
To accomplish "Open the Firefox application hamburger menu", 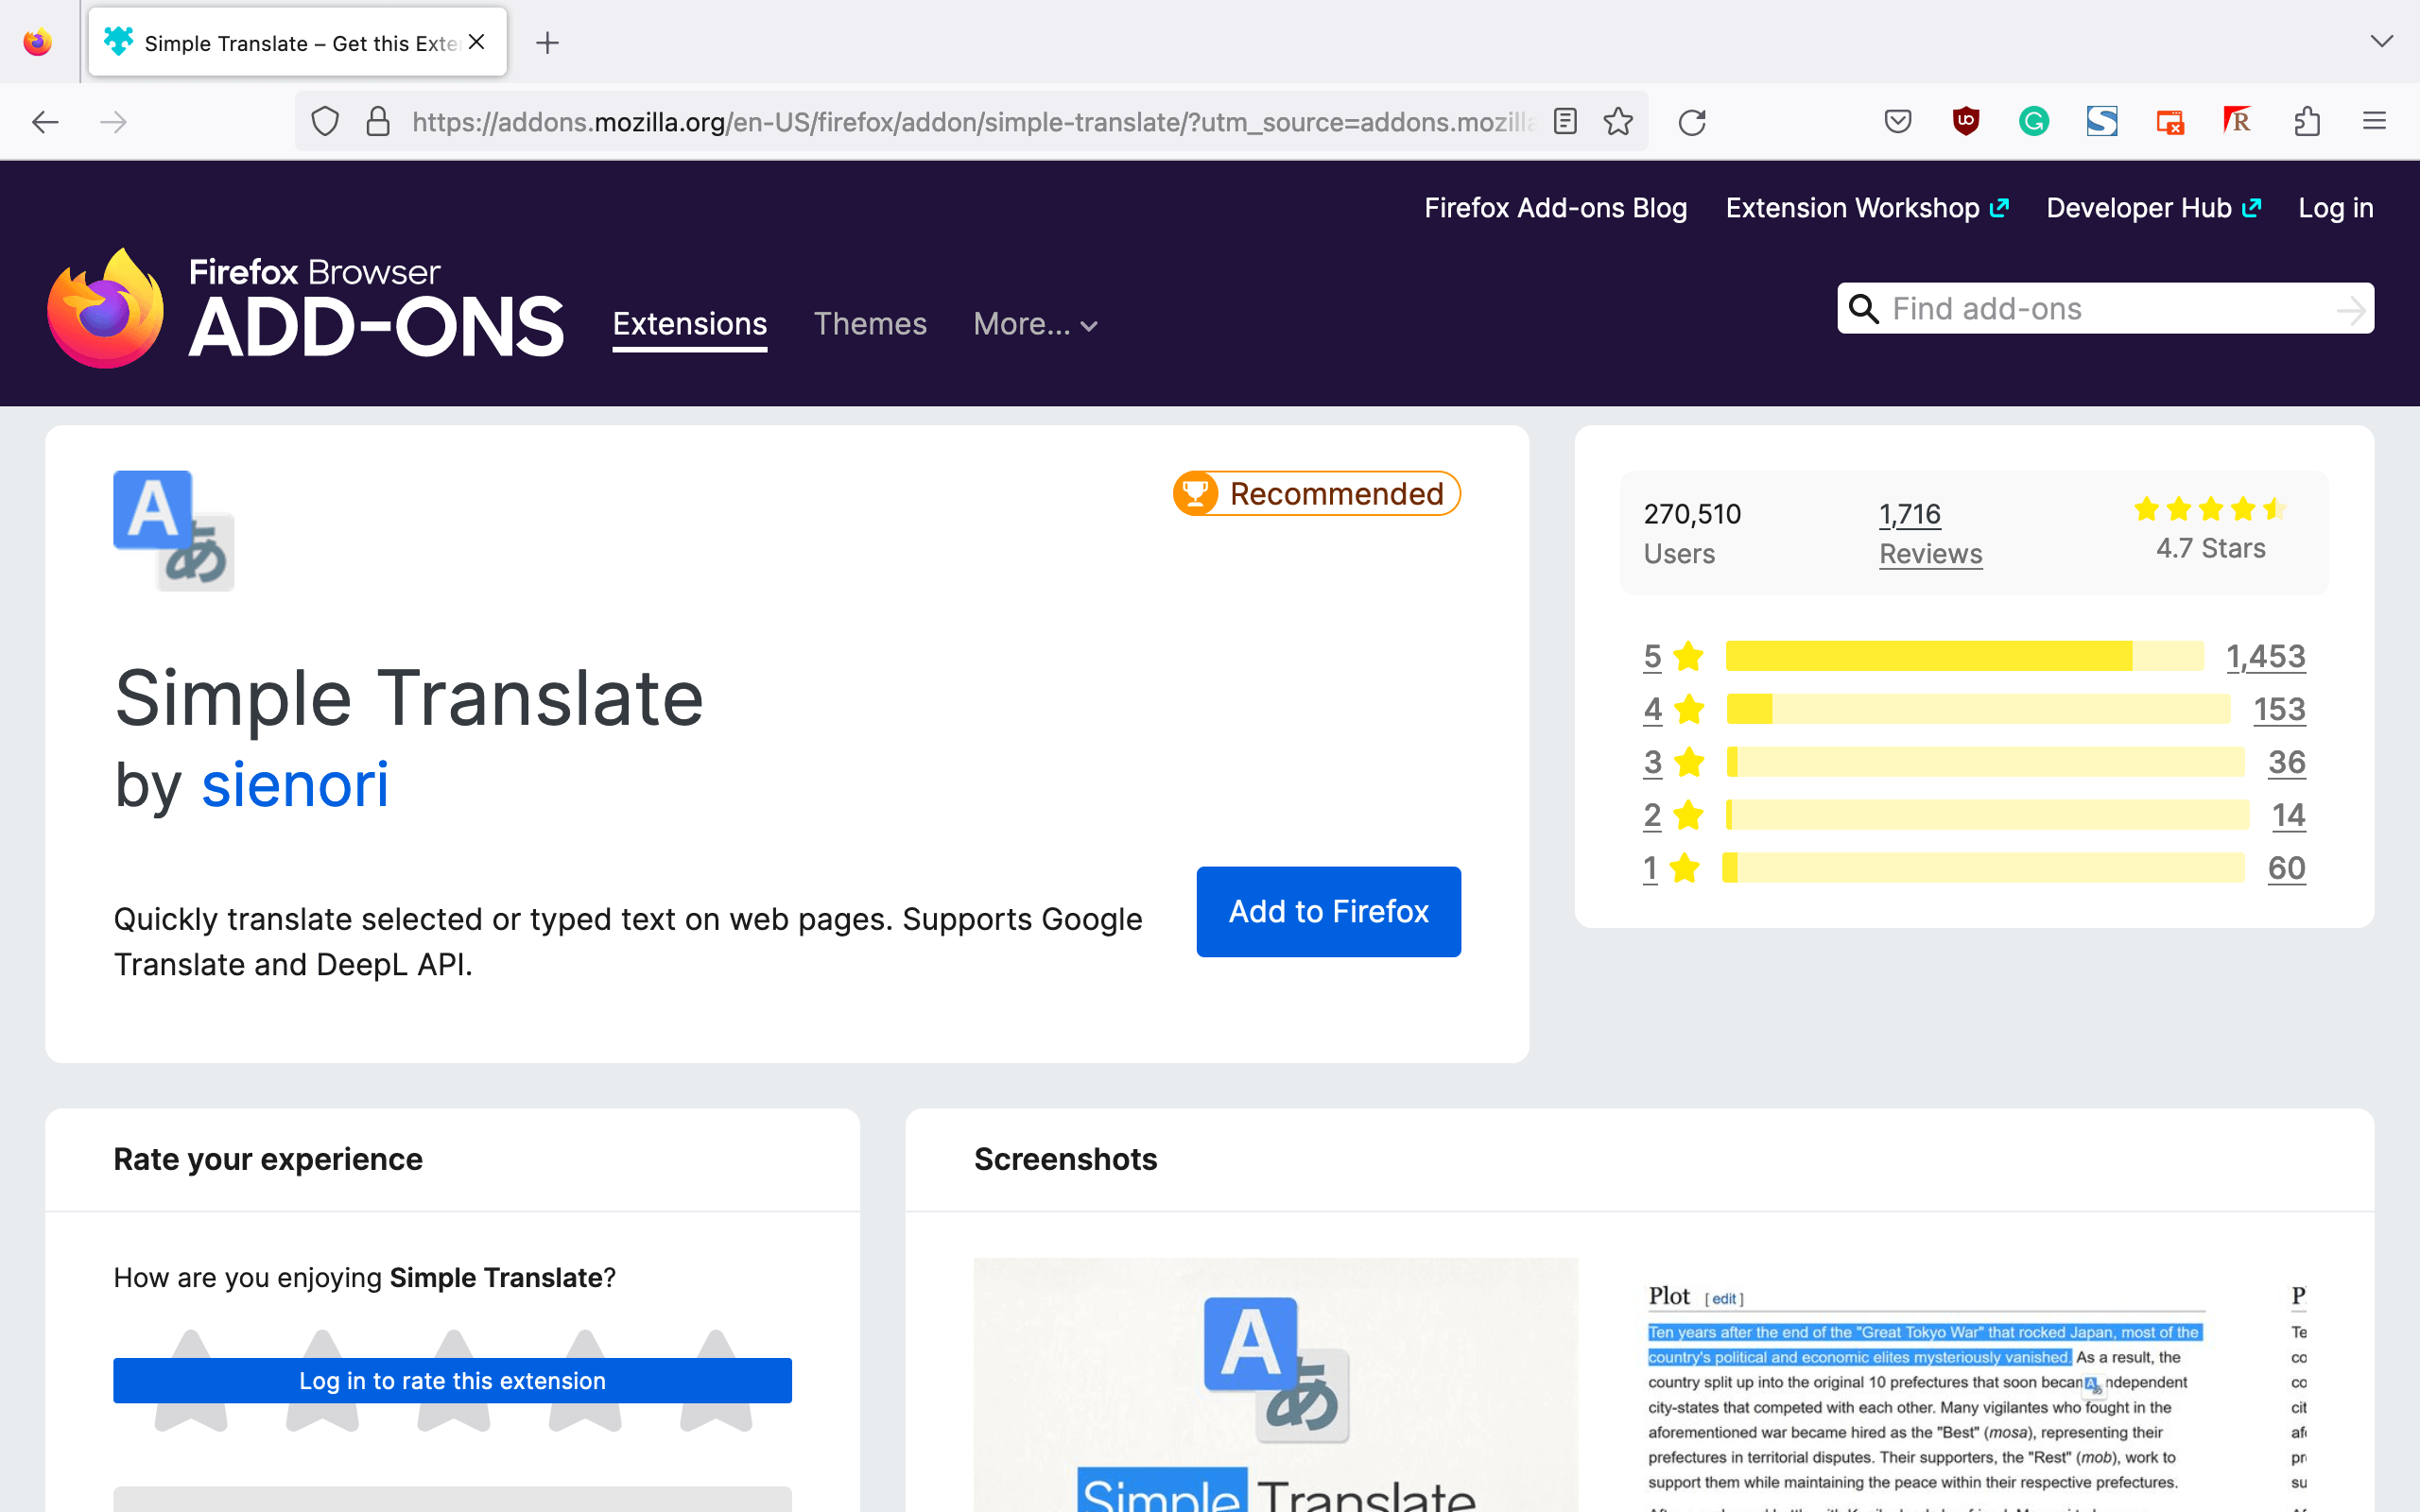I will coord(2375,121).
